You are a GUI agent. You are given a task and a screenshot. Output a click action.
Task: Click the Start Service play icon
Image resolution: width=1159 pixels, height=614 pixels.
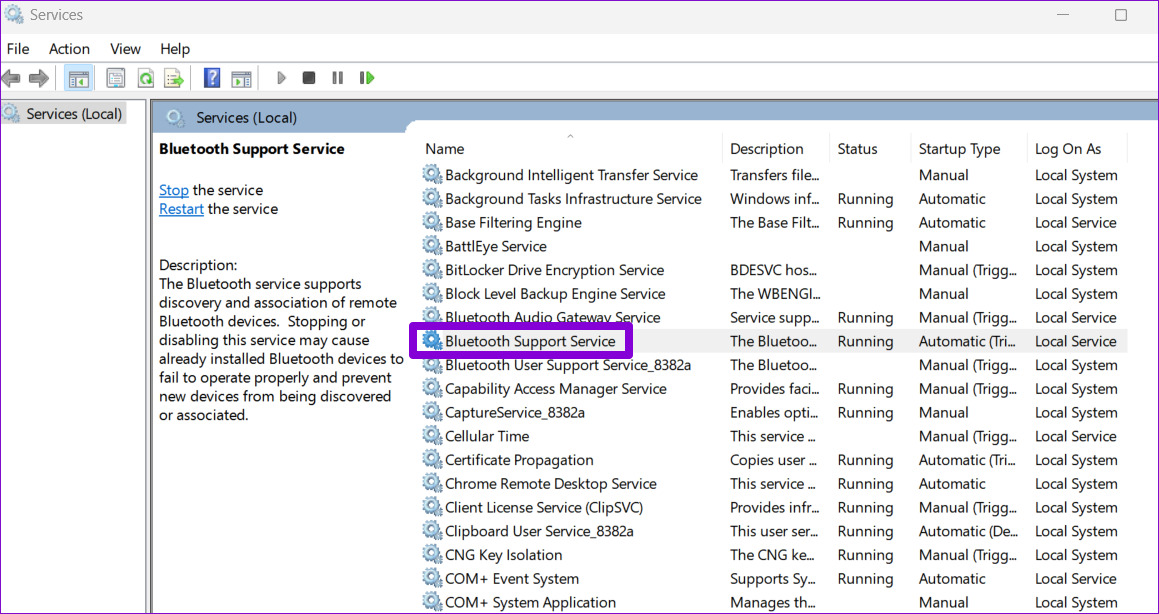click(281, 78)
